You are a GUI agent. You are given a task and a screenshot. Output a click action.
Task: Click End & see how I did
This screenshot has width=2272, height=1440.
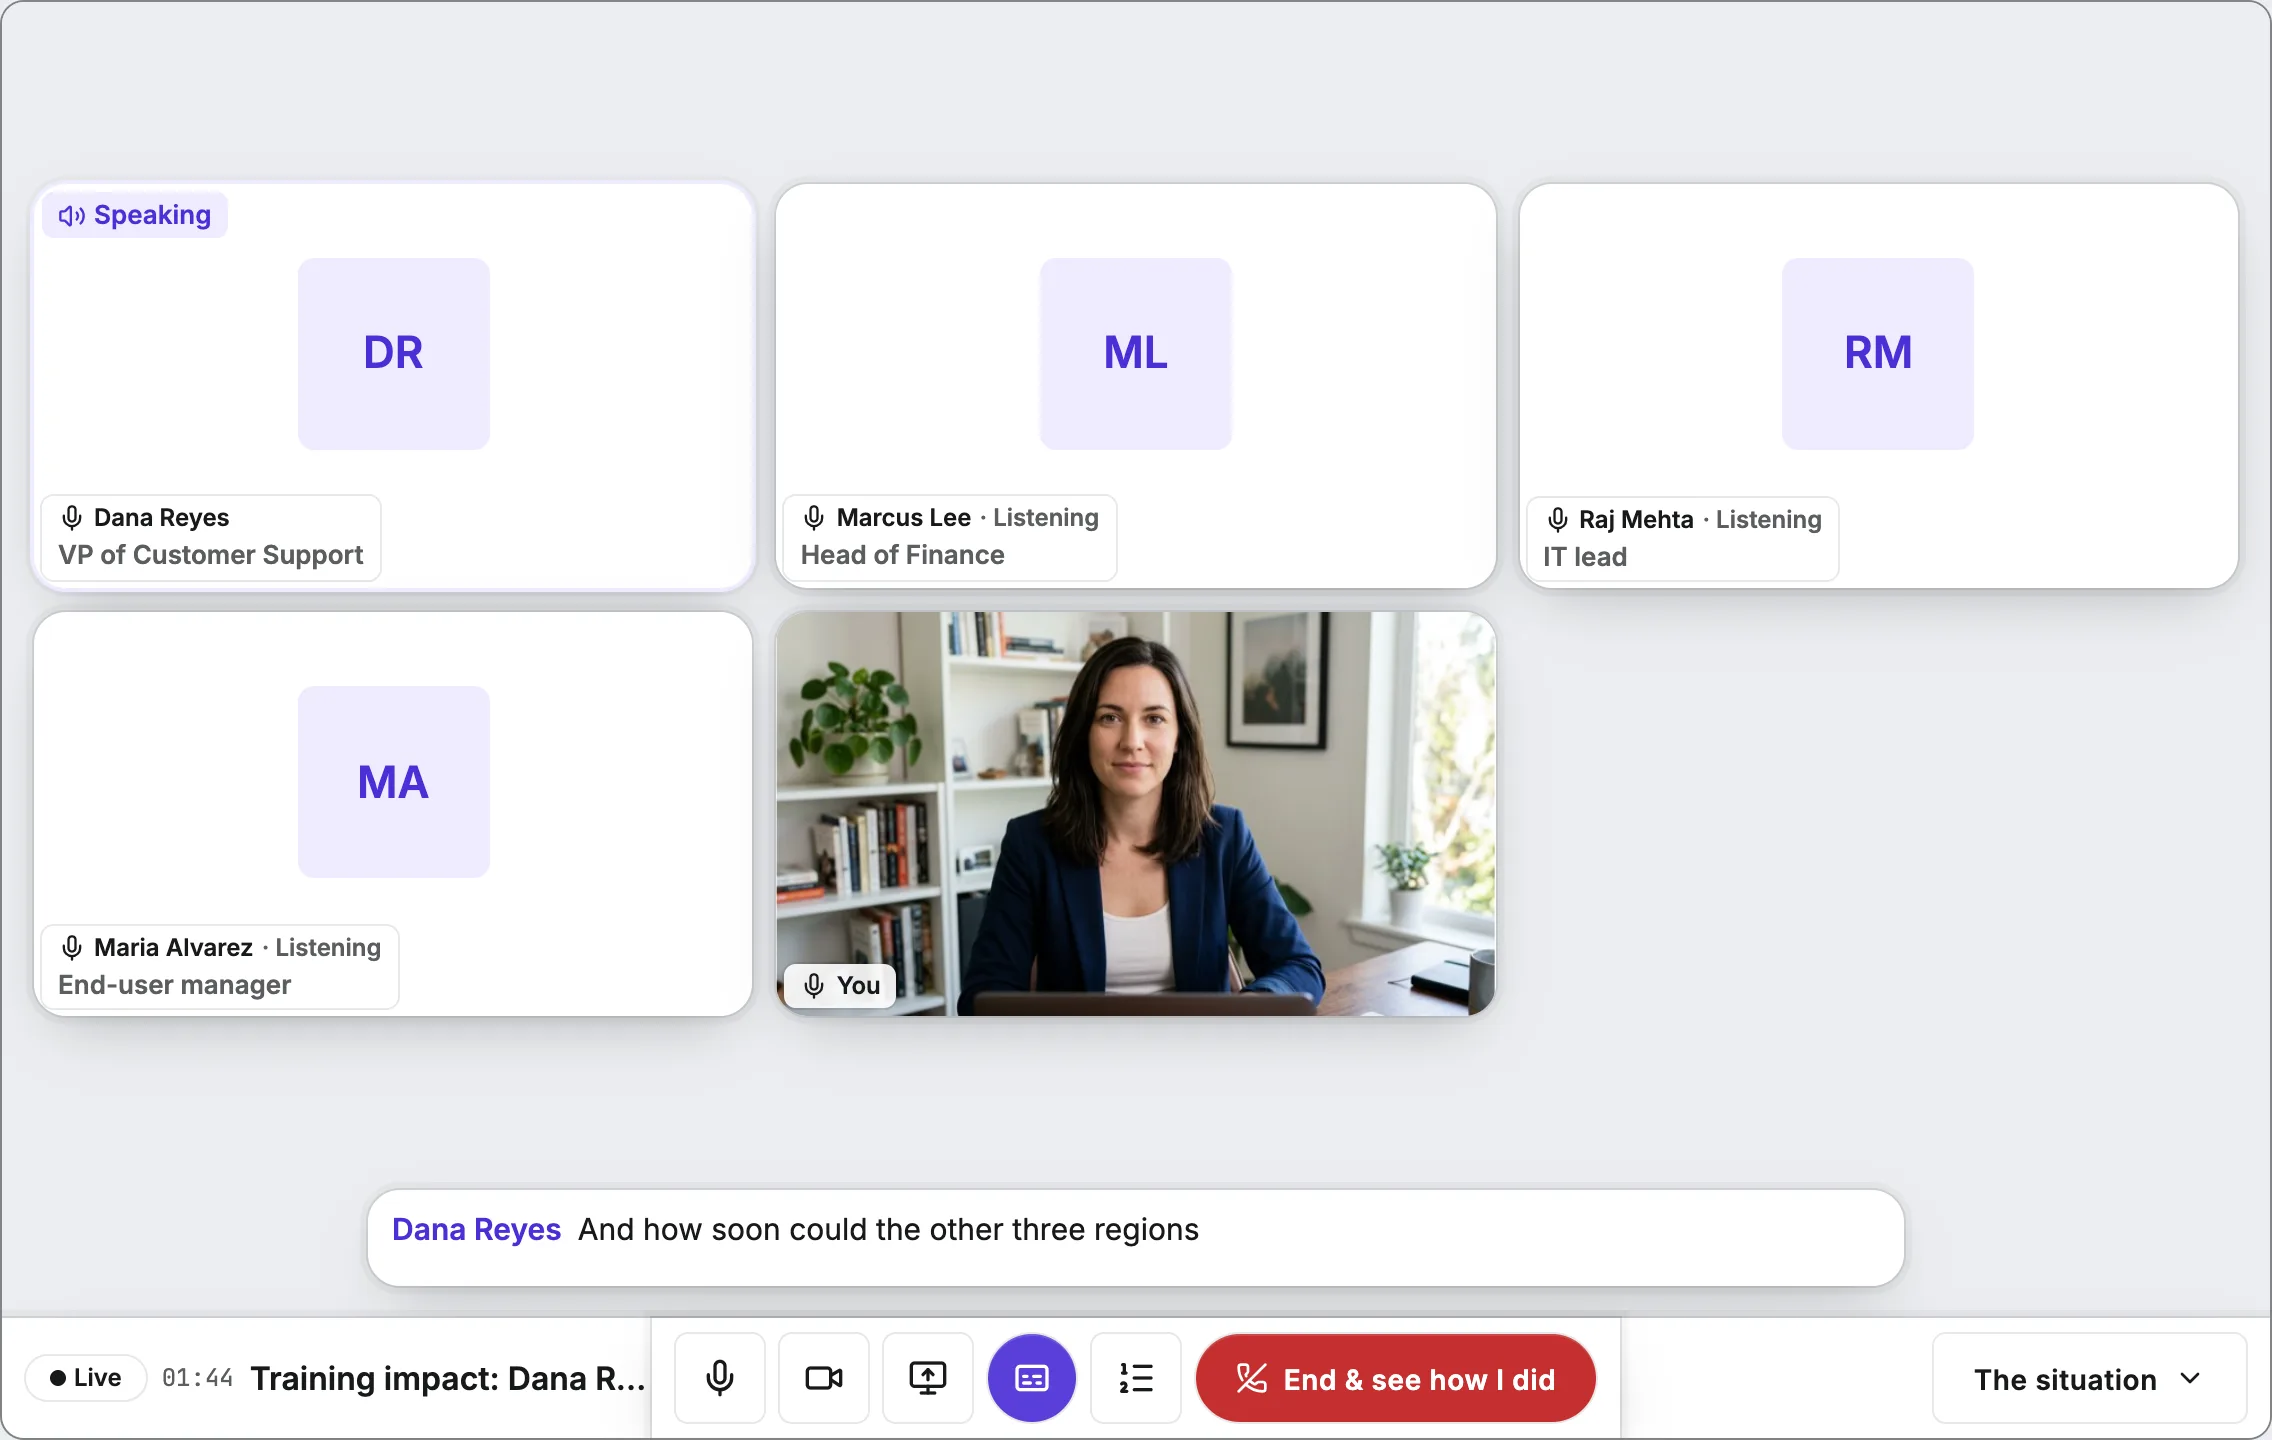pos(1396,1378)
